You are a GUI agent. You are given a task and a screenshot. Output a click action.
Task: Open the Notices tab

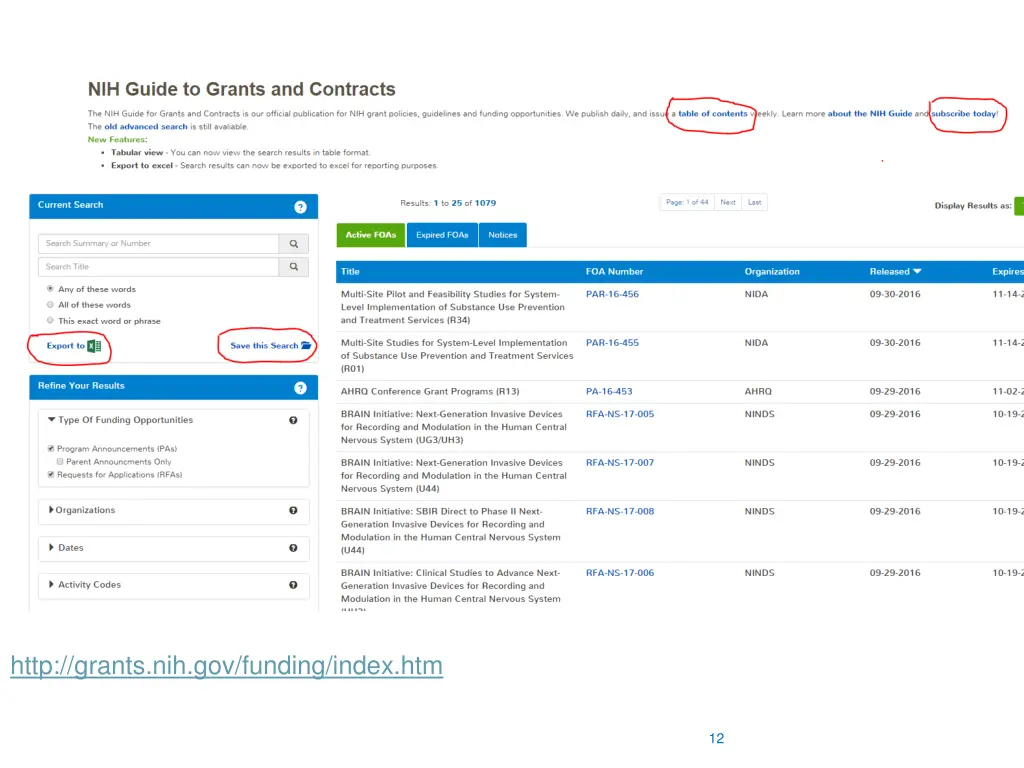[x=502, y=235]
